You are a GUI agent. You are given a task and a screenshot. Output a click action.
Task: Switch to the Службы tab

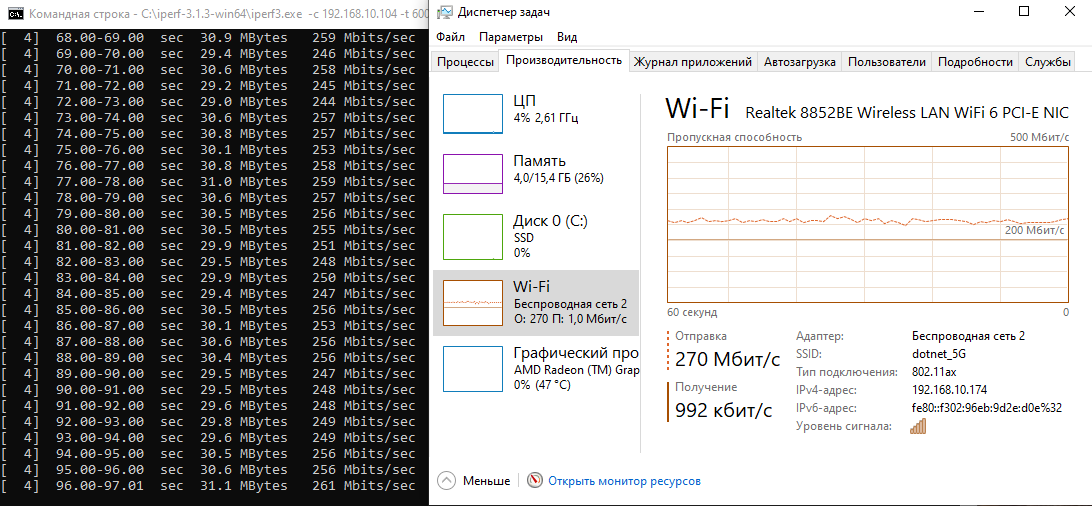pyautogui.click(x=1048, y=62)
